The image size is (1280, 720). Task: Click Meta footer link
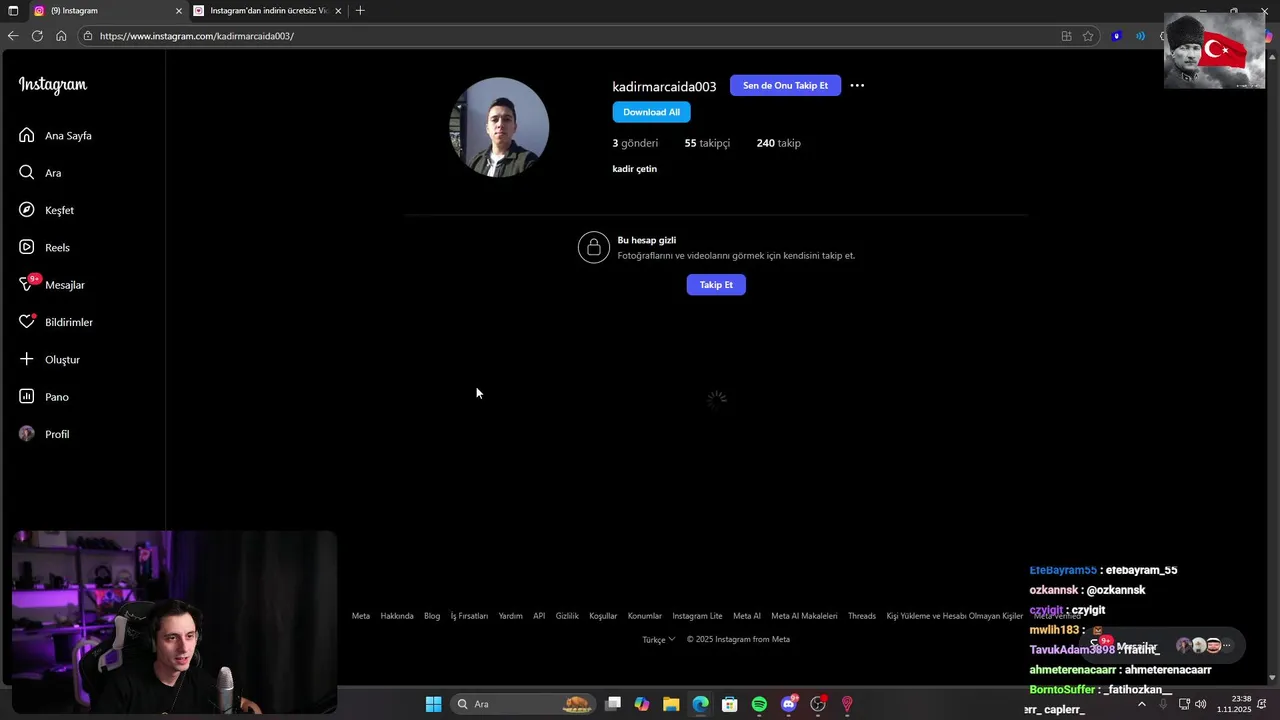coord(361,616)
